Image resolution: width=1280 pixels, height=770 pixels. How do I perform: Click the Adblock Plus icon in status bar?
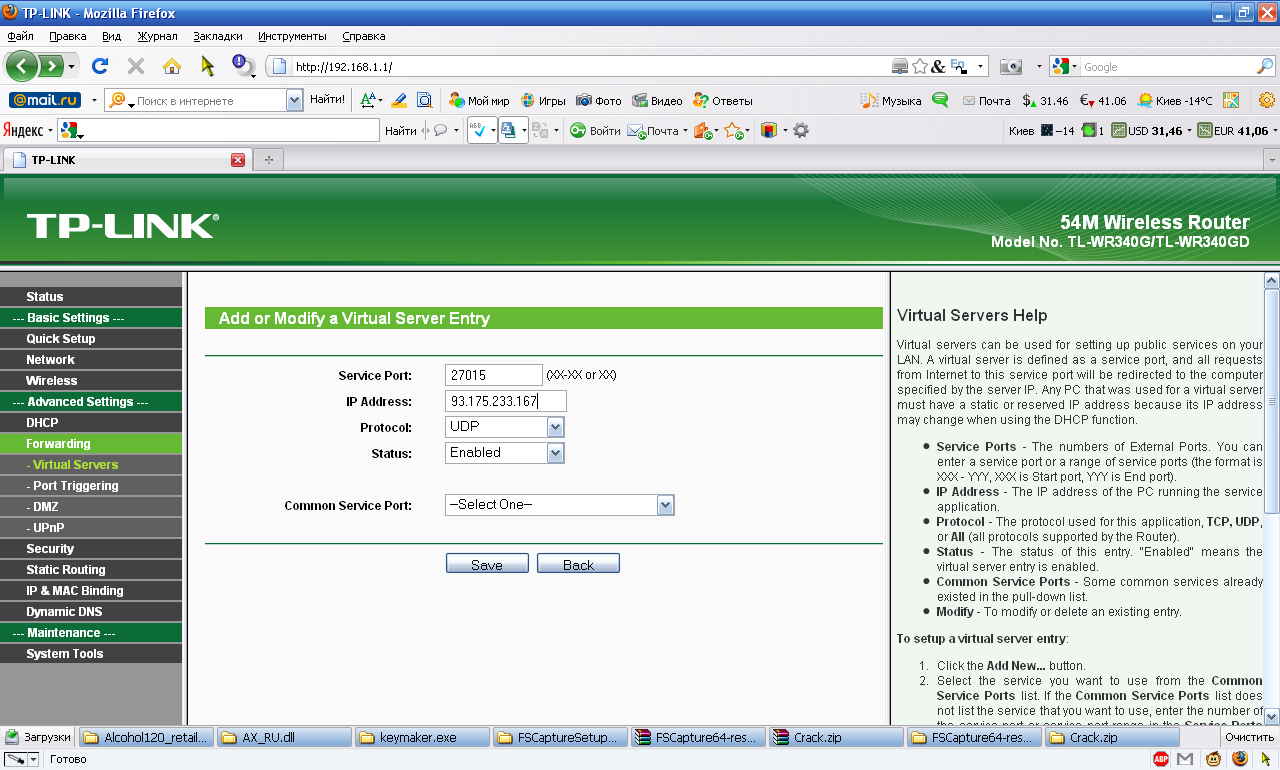coord(1161,760)
